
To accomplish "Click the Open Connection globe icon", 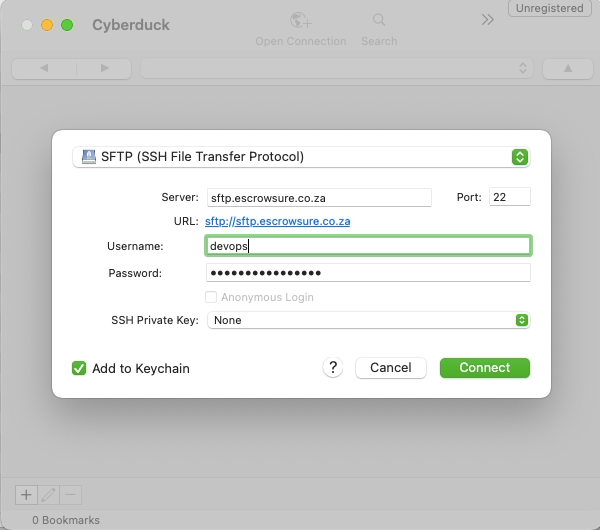I will point(300,20).
